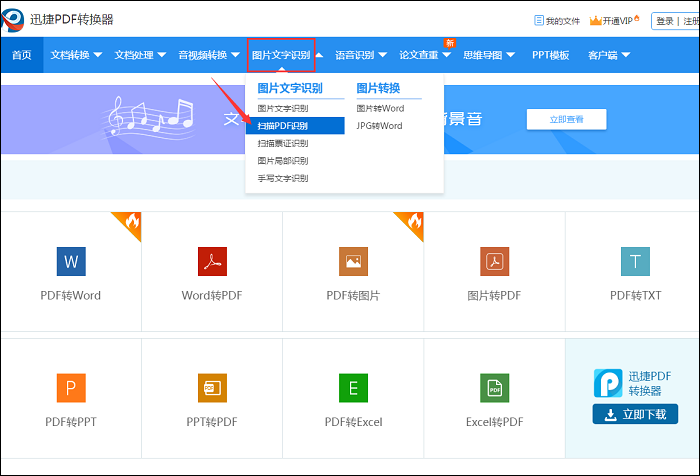
Task: Select 扫描PDF识别 from the dropdown
Action: click(x=295, y=125)
